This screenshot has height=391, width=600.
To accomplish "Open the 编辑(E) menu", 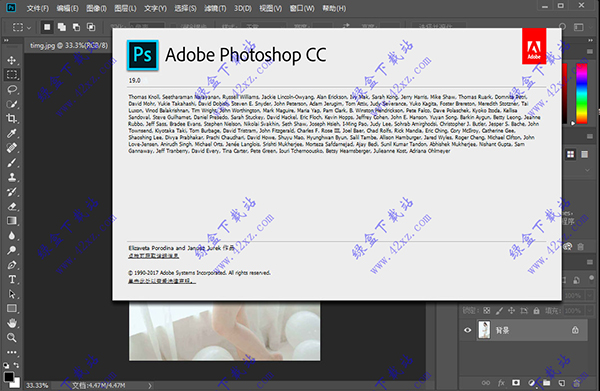I will [x=67, y=8].
